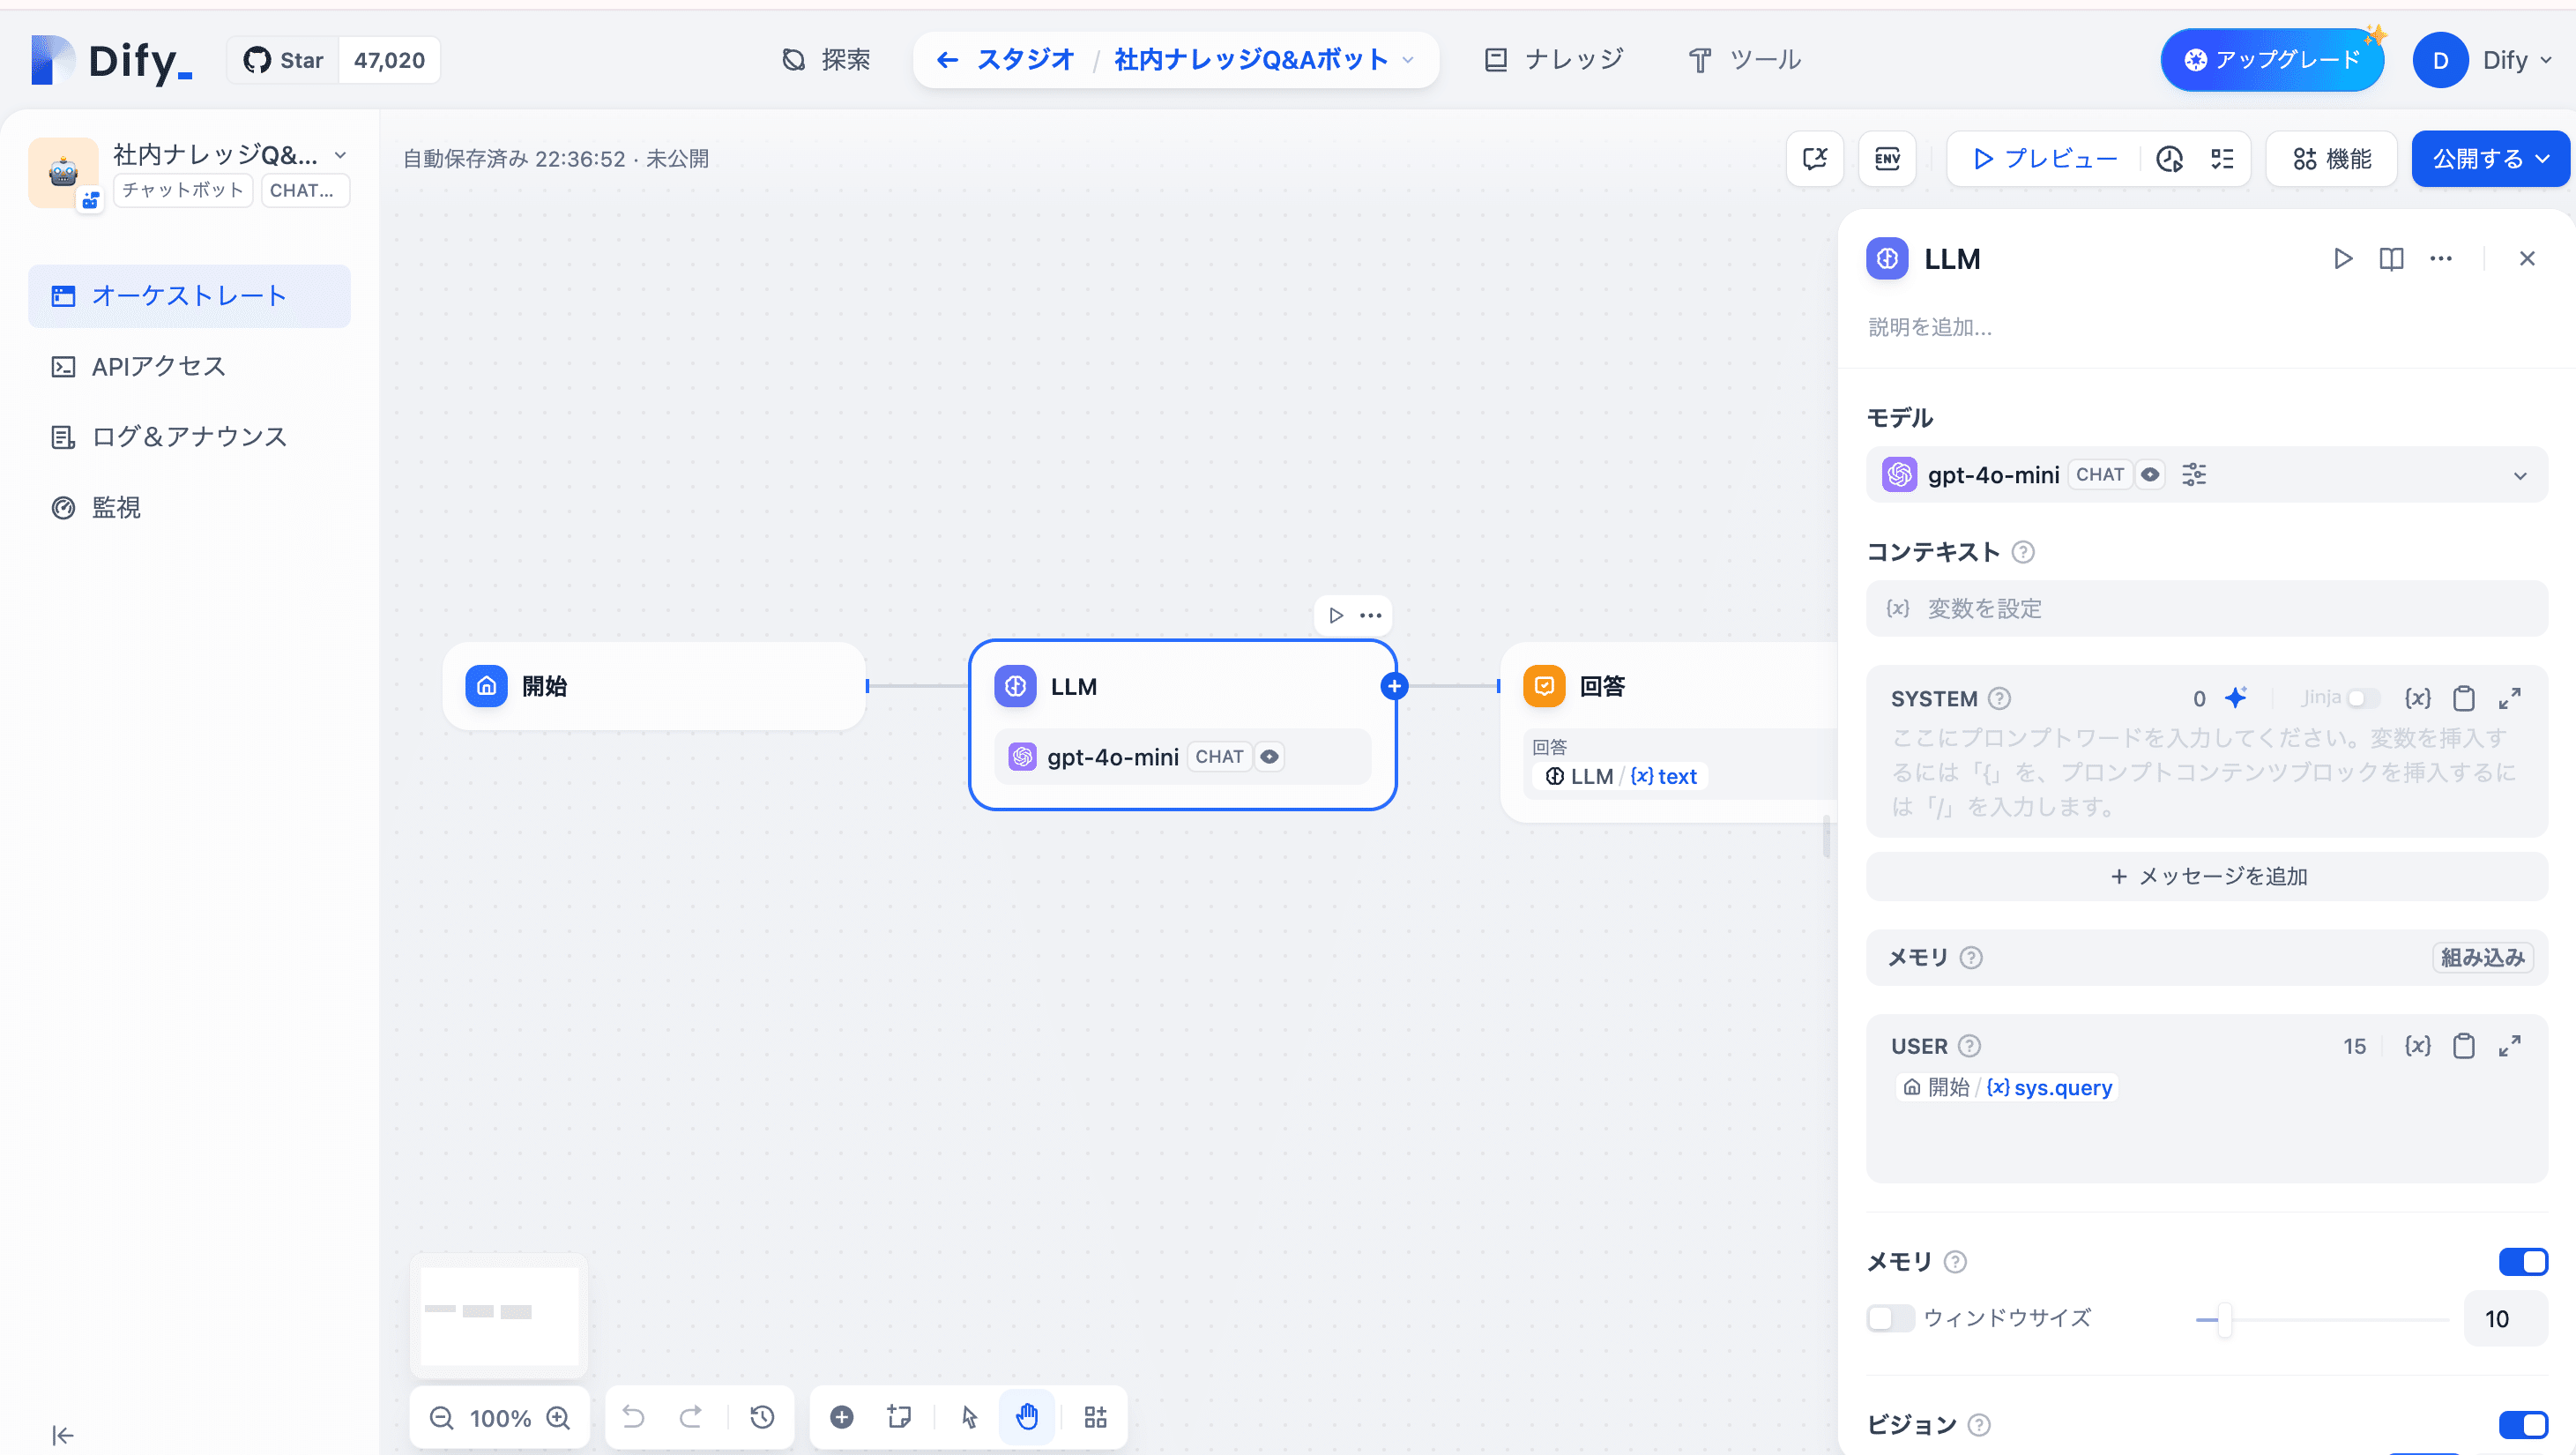Open the gpt-4o-mini model dropdown
Viewport: 2576px width, 1455px height.
point(2206,475)
